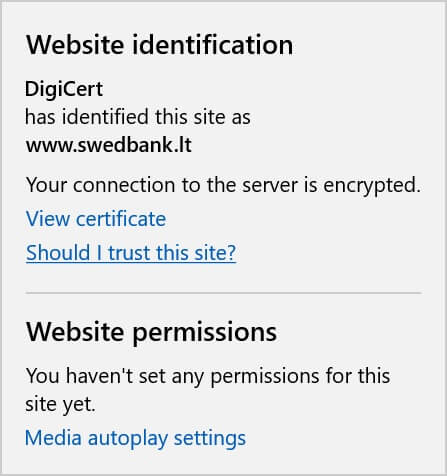Screen dimensions: 447x476
Task: Click the horizontal divider between sections
Action: (223, 293)
